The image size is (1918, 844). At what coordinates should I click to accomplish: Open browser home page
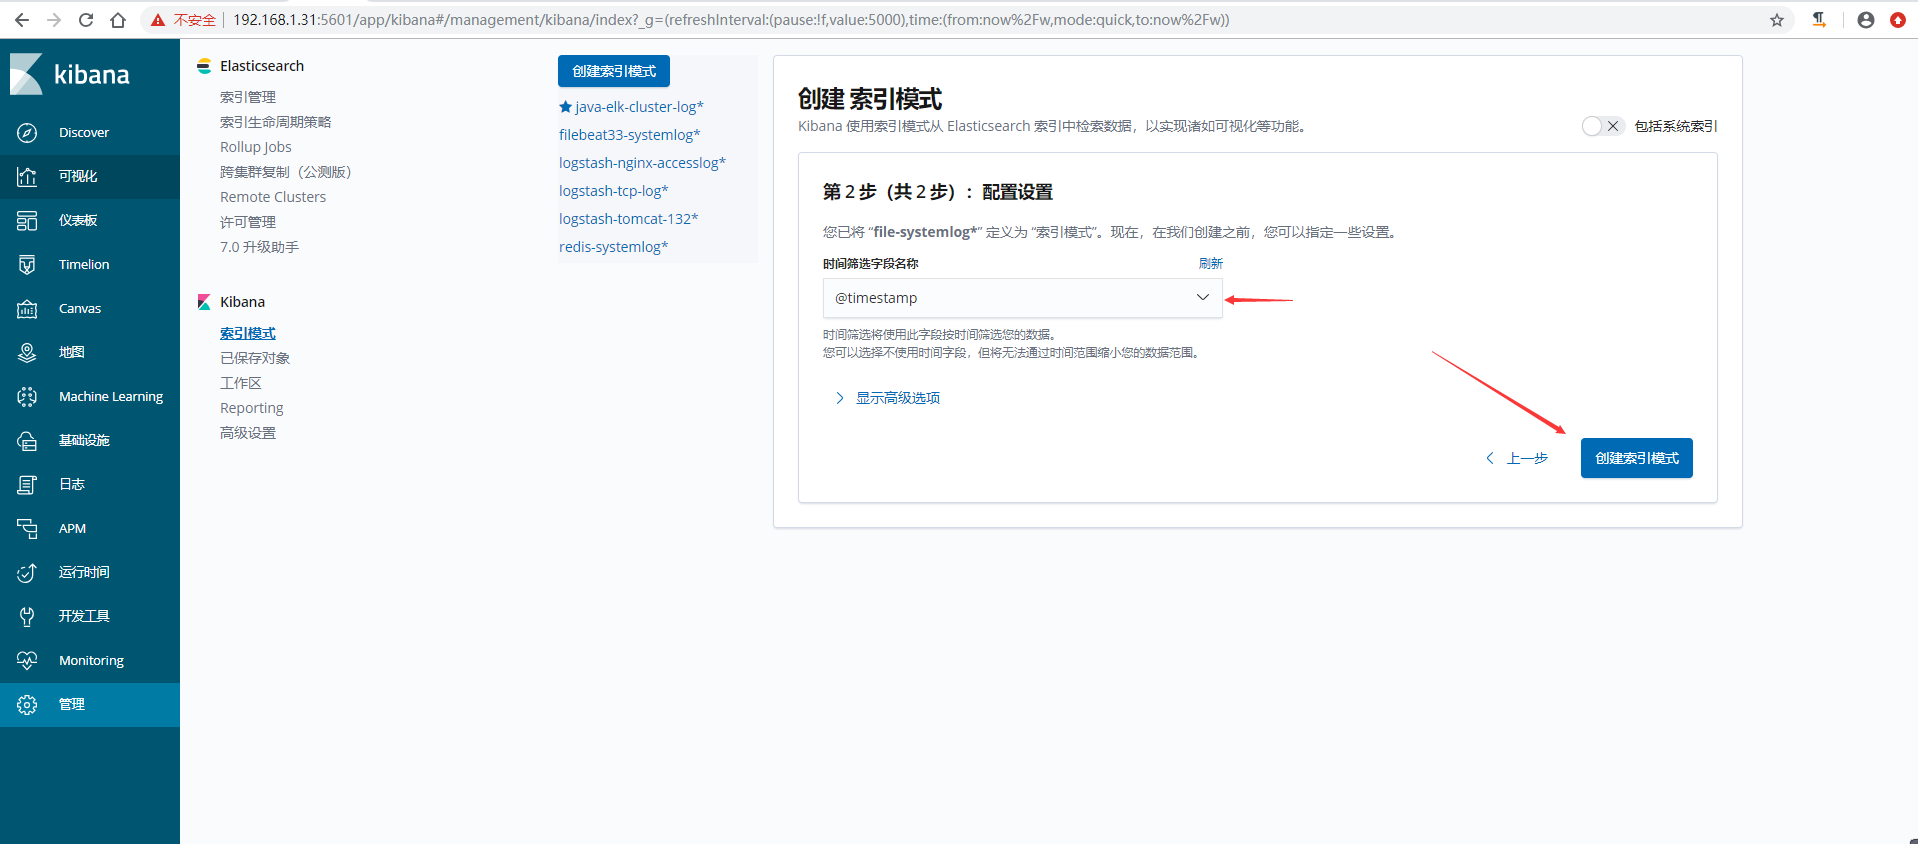click(x=118, y=20)
